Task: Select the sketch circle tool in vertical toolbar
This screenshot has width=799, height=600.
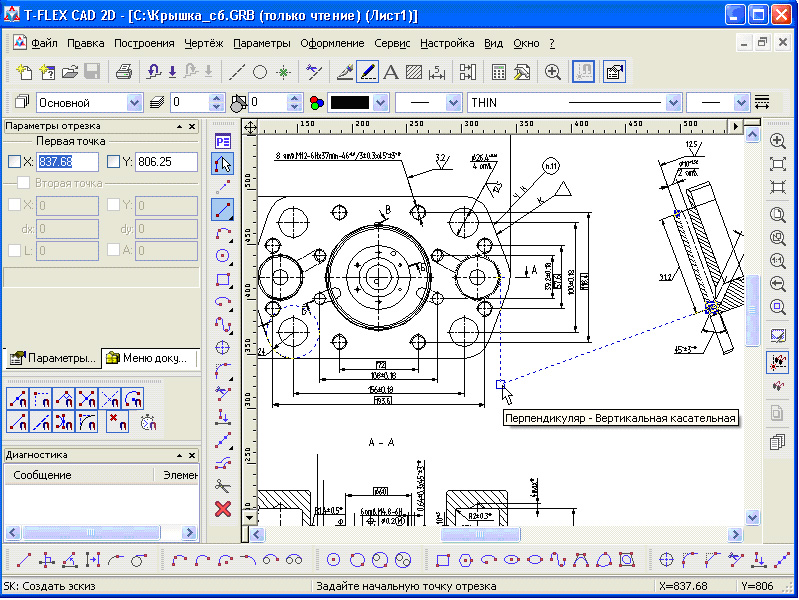Action: 223,255
